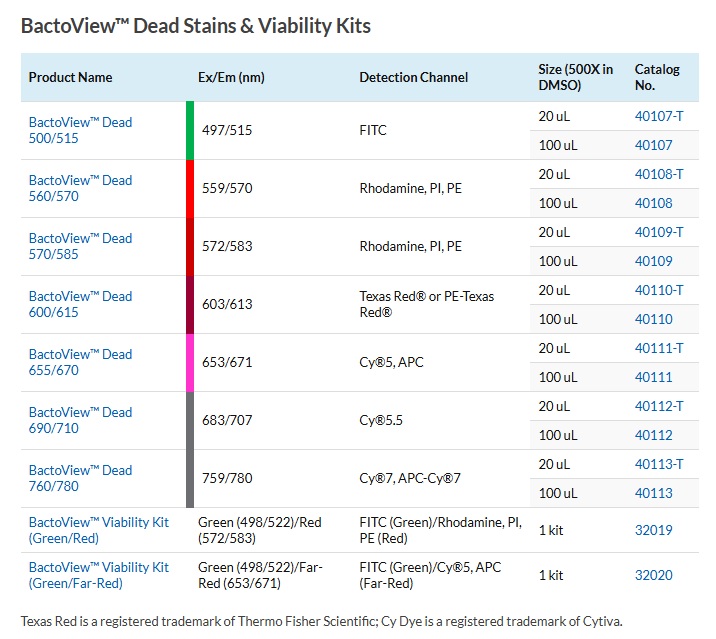Click catalog number 40107-T
The image size is (716, 639).
click(x=659, y=116)
